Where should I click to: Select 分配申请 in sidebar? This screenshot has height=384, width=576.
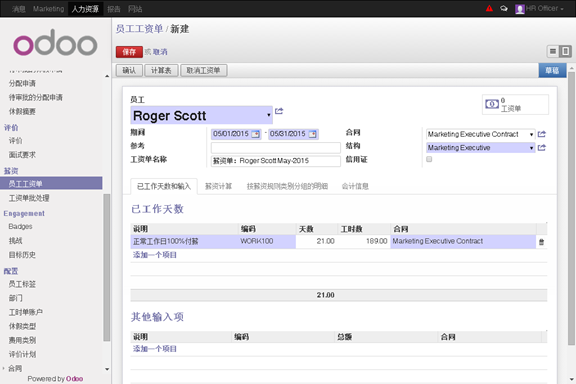(22, 83)
